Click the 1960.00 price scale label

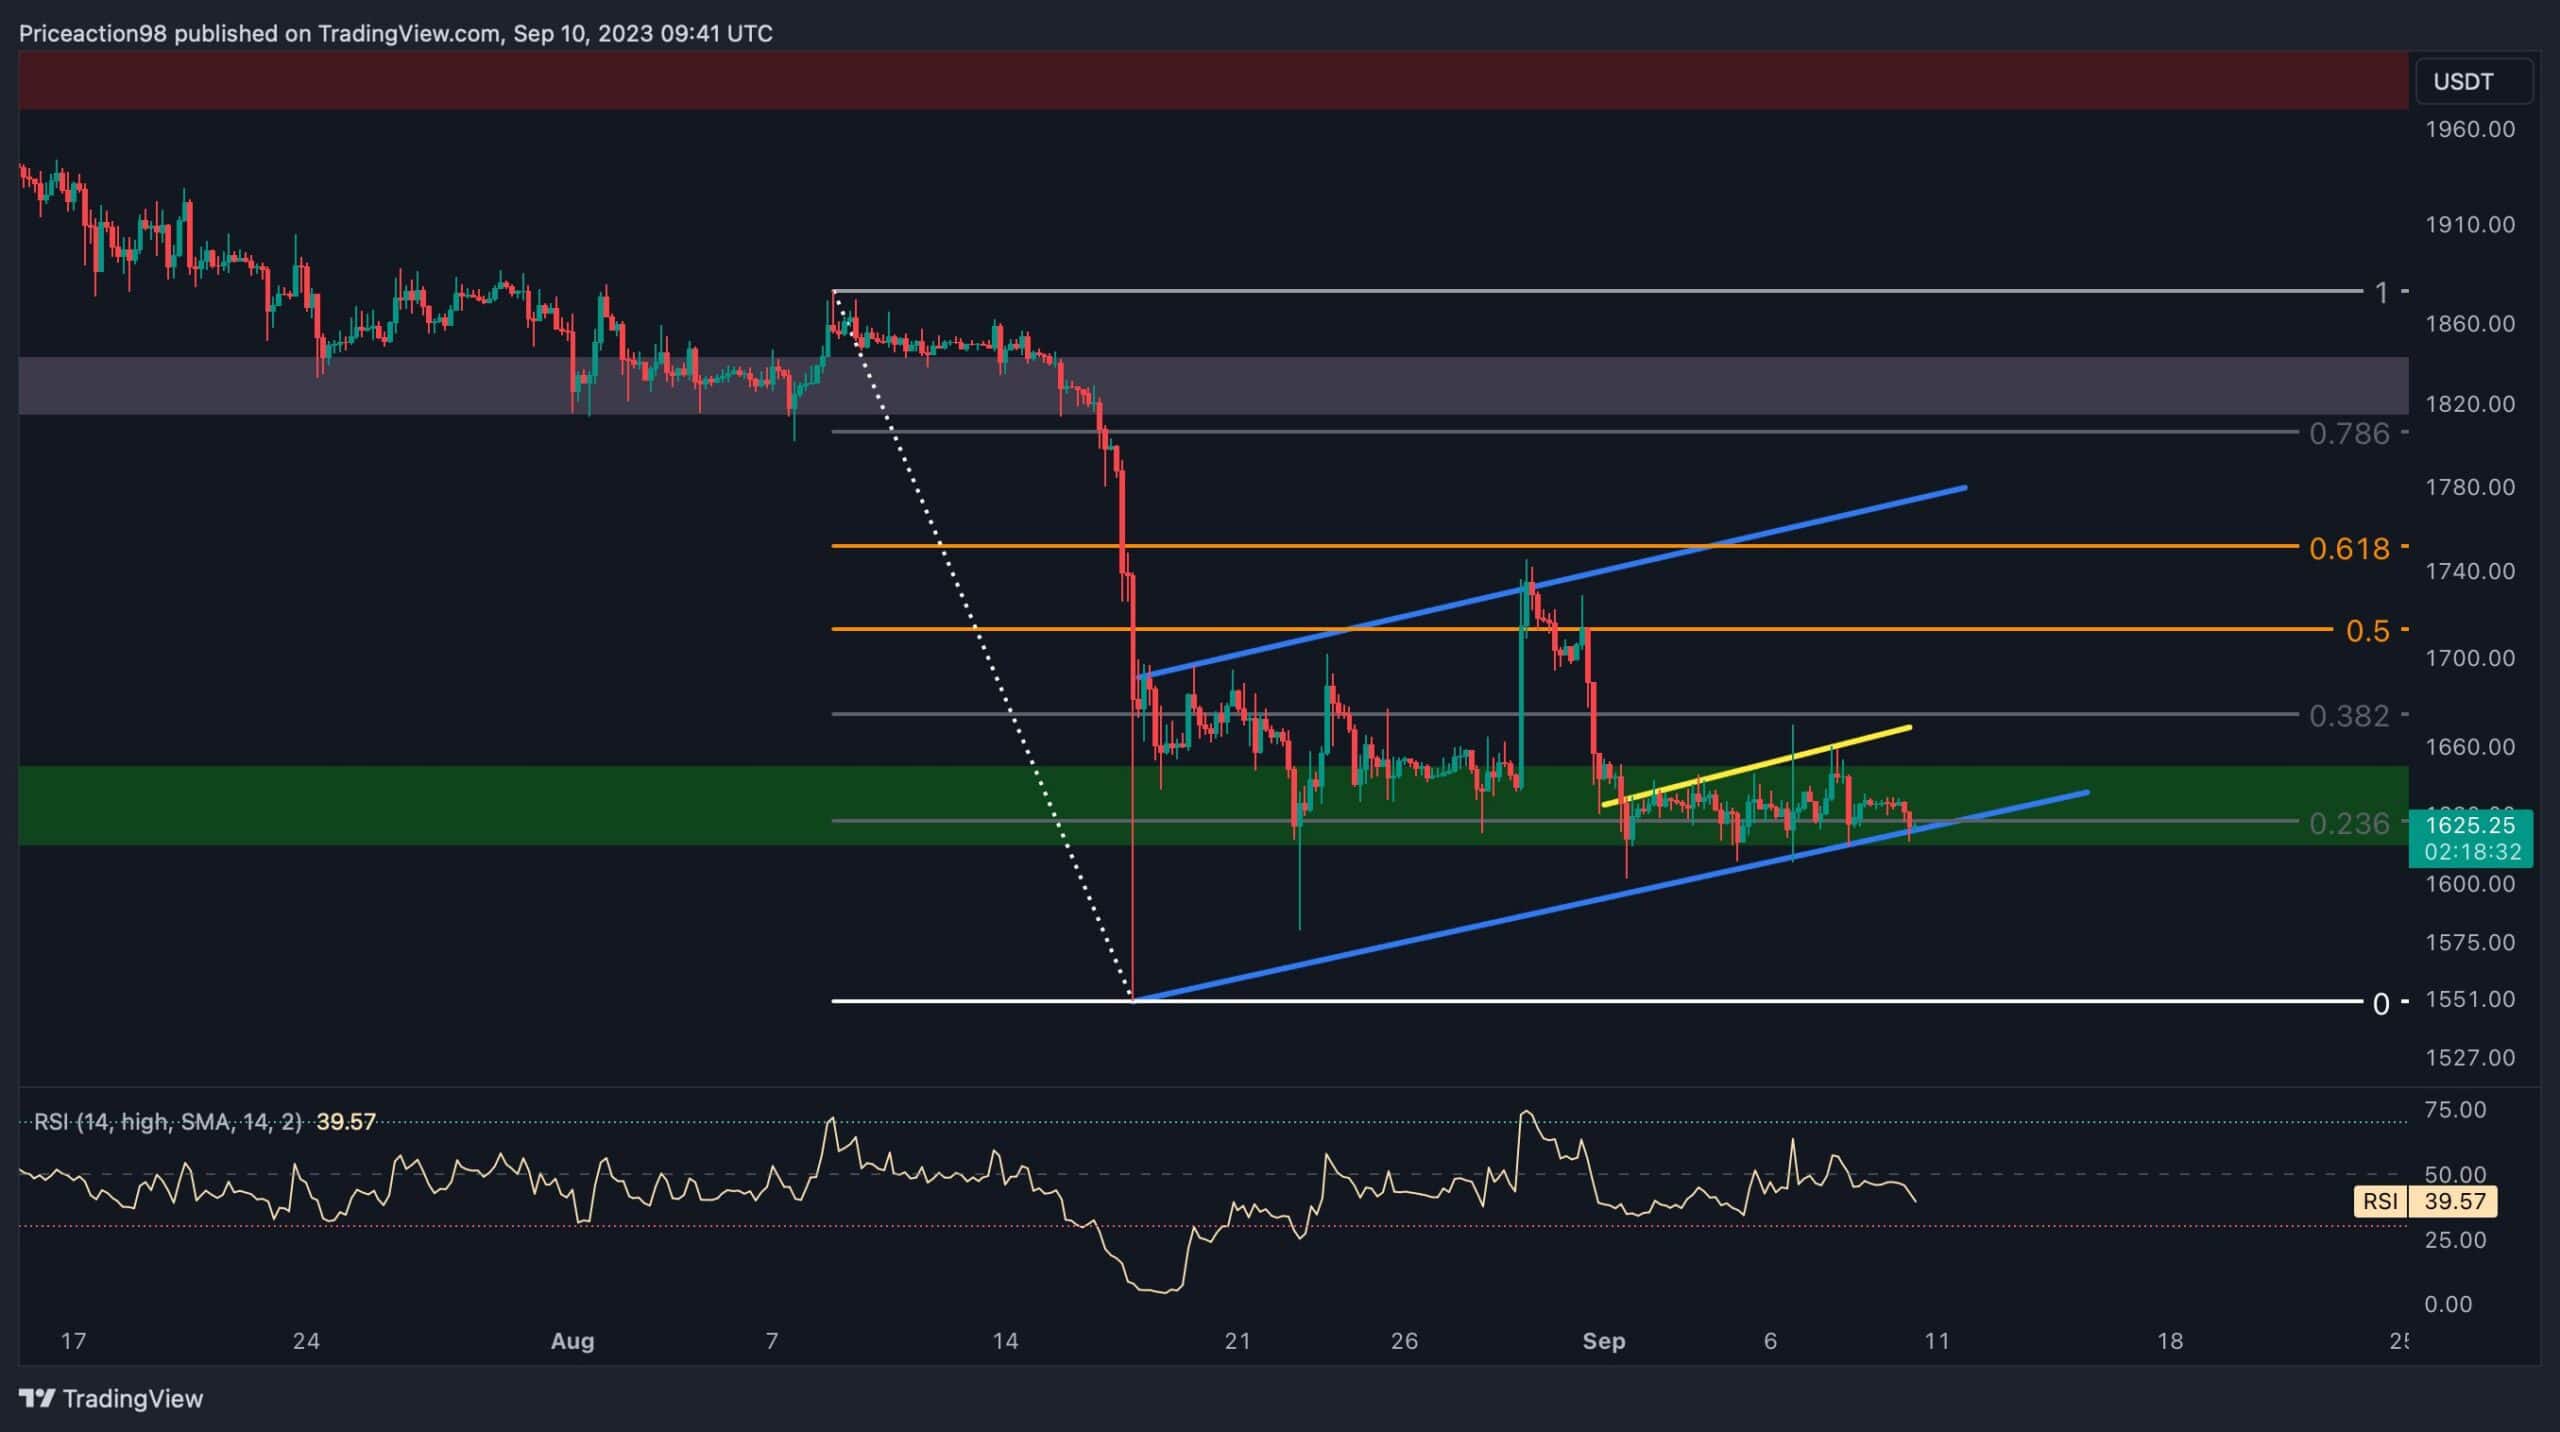pyautogui.click(x=2469, y=129)
